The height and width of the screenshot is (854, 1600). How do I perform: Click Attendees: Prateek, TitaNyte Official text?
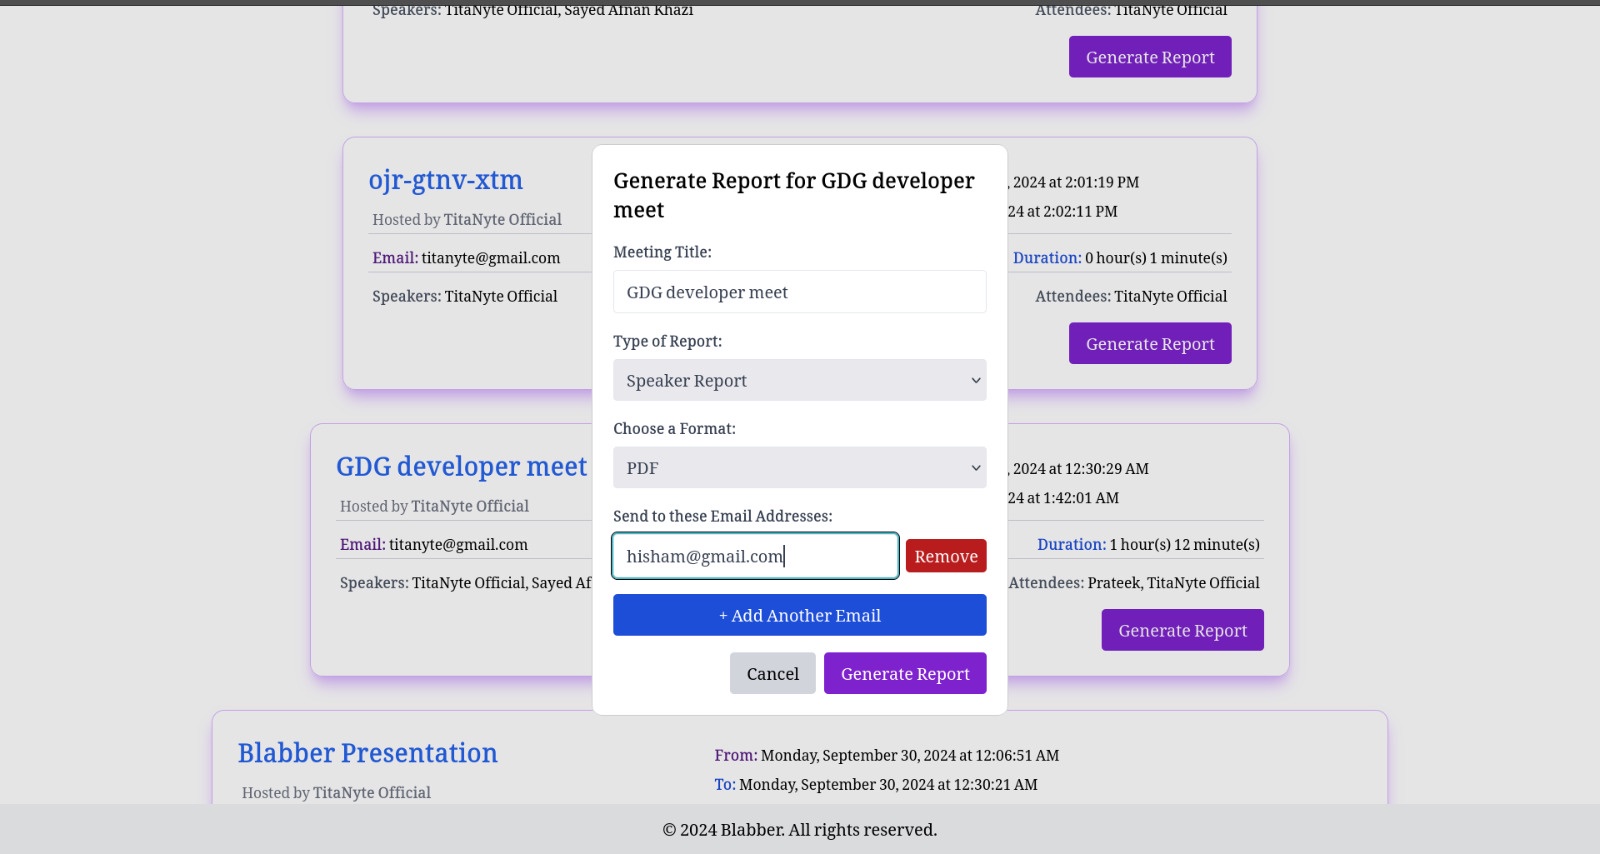tap(1134, 583)
